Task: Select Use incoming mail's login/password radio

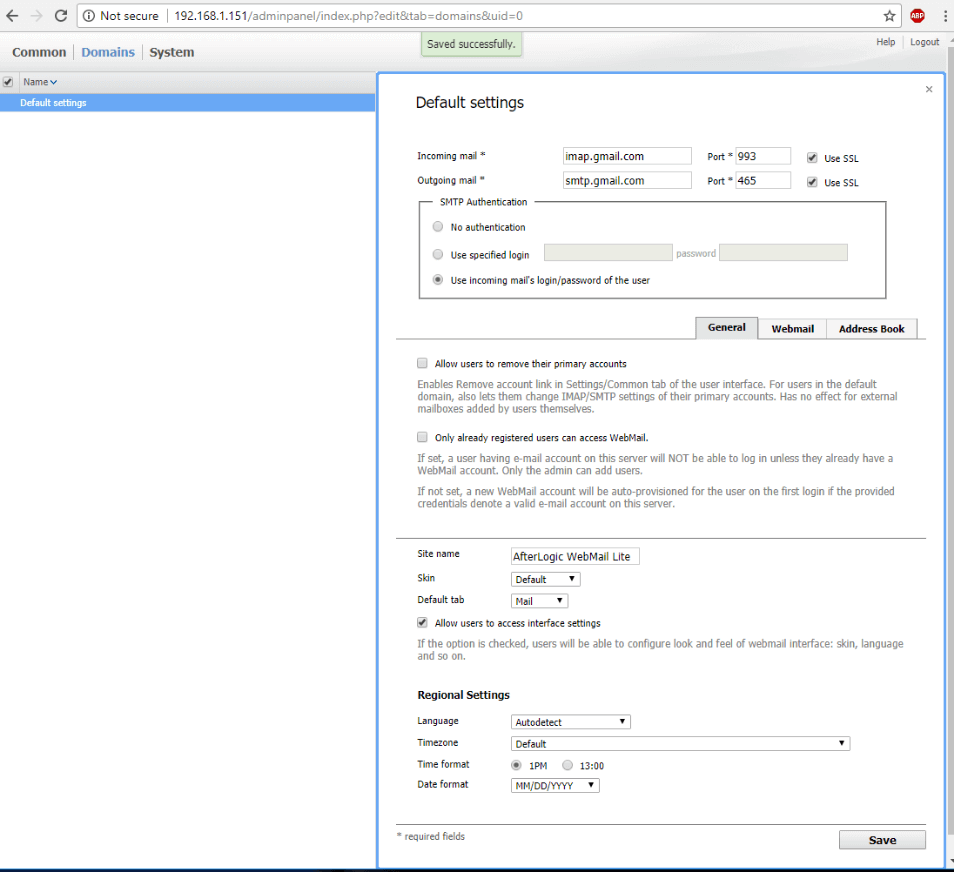Action: (x=437, y=280)
